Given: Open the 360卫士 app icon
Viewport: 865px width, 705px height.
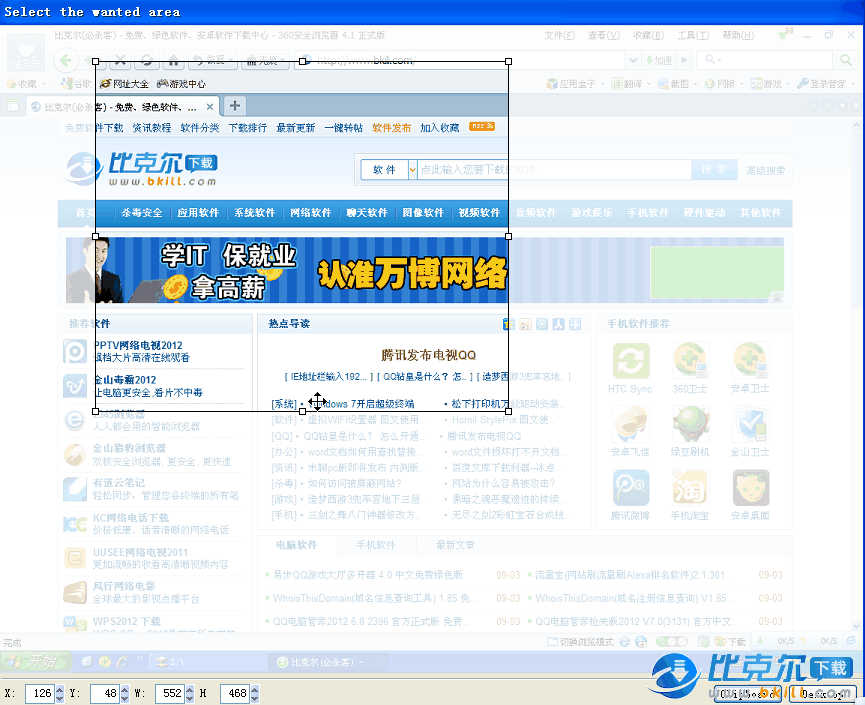Looking at the screenshot, I should point(690,361).
